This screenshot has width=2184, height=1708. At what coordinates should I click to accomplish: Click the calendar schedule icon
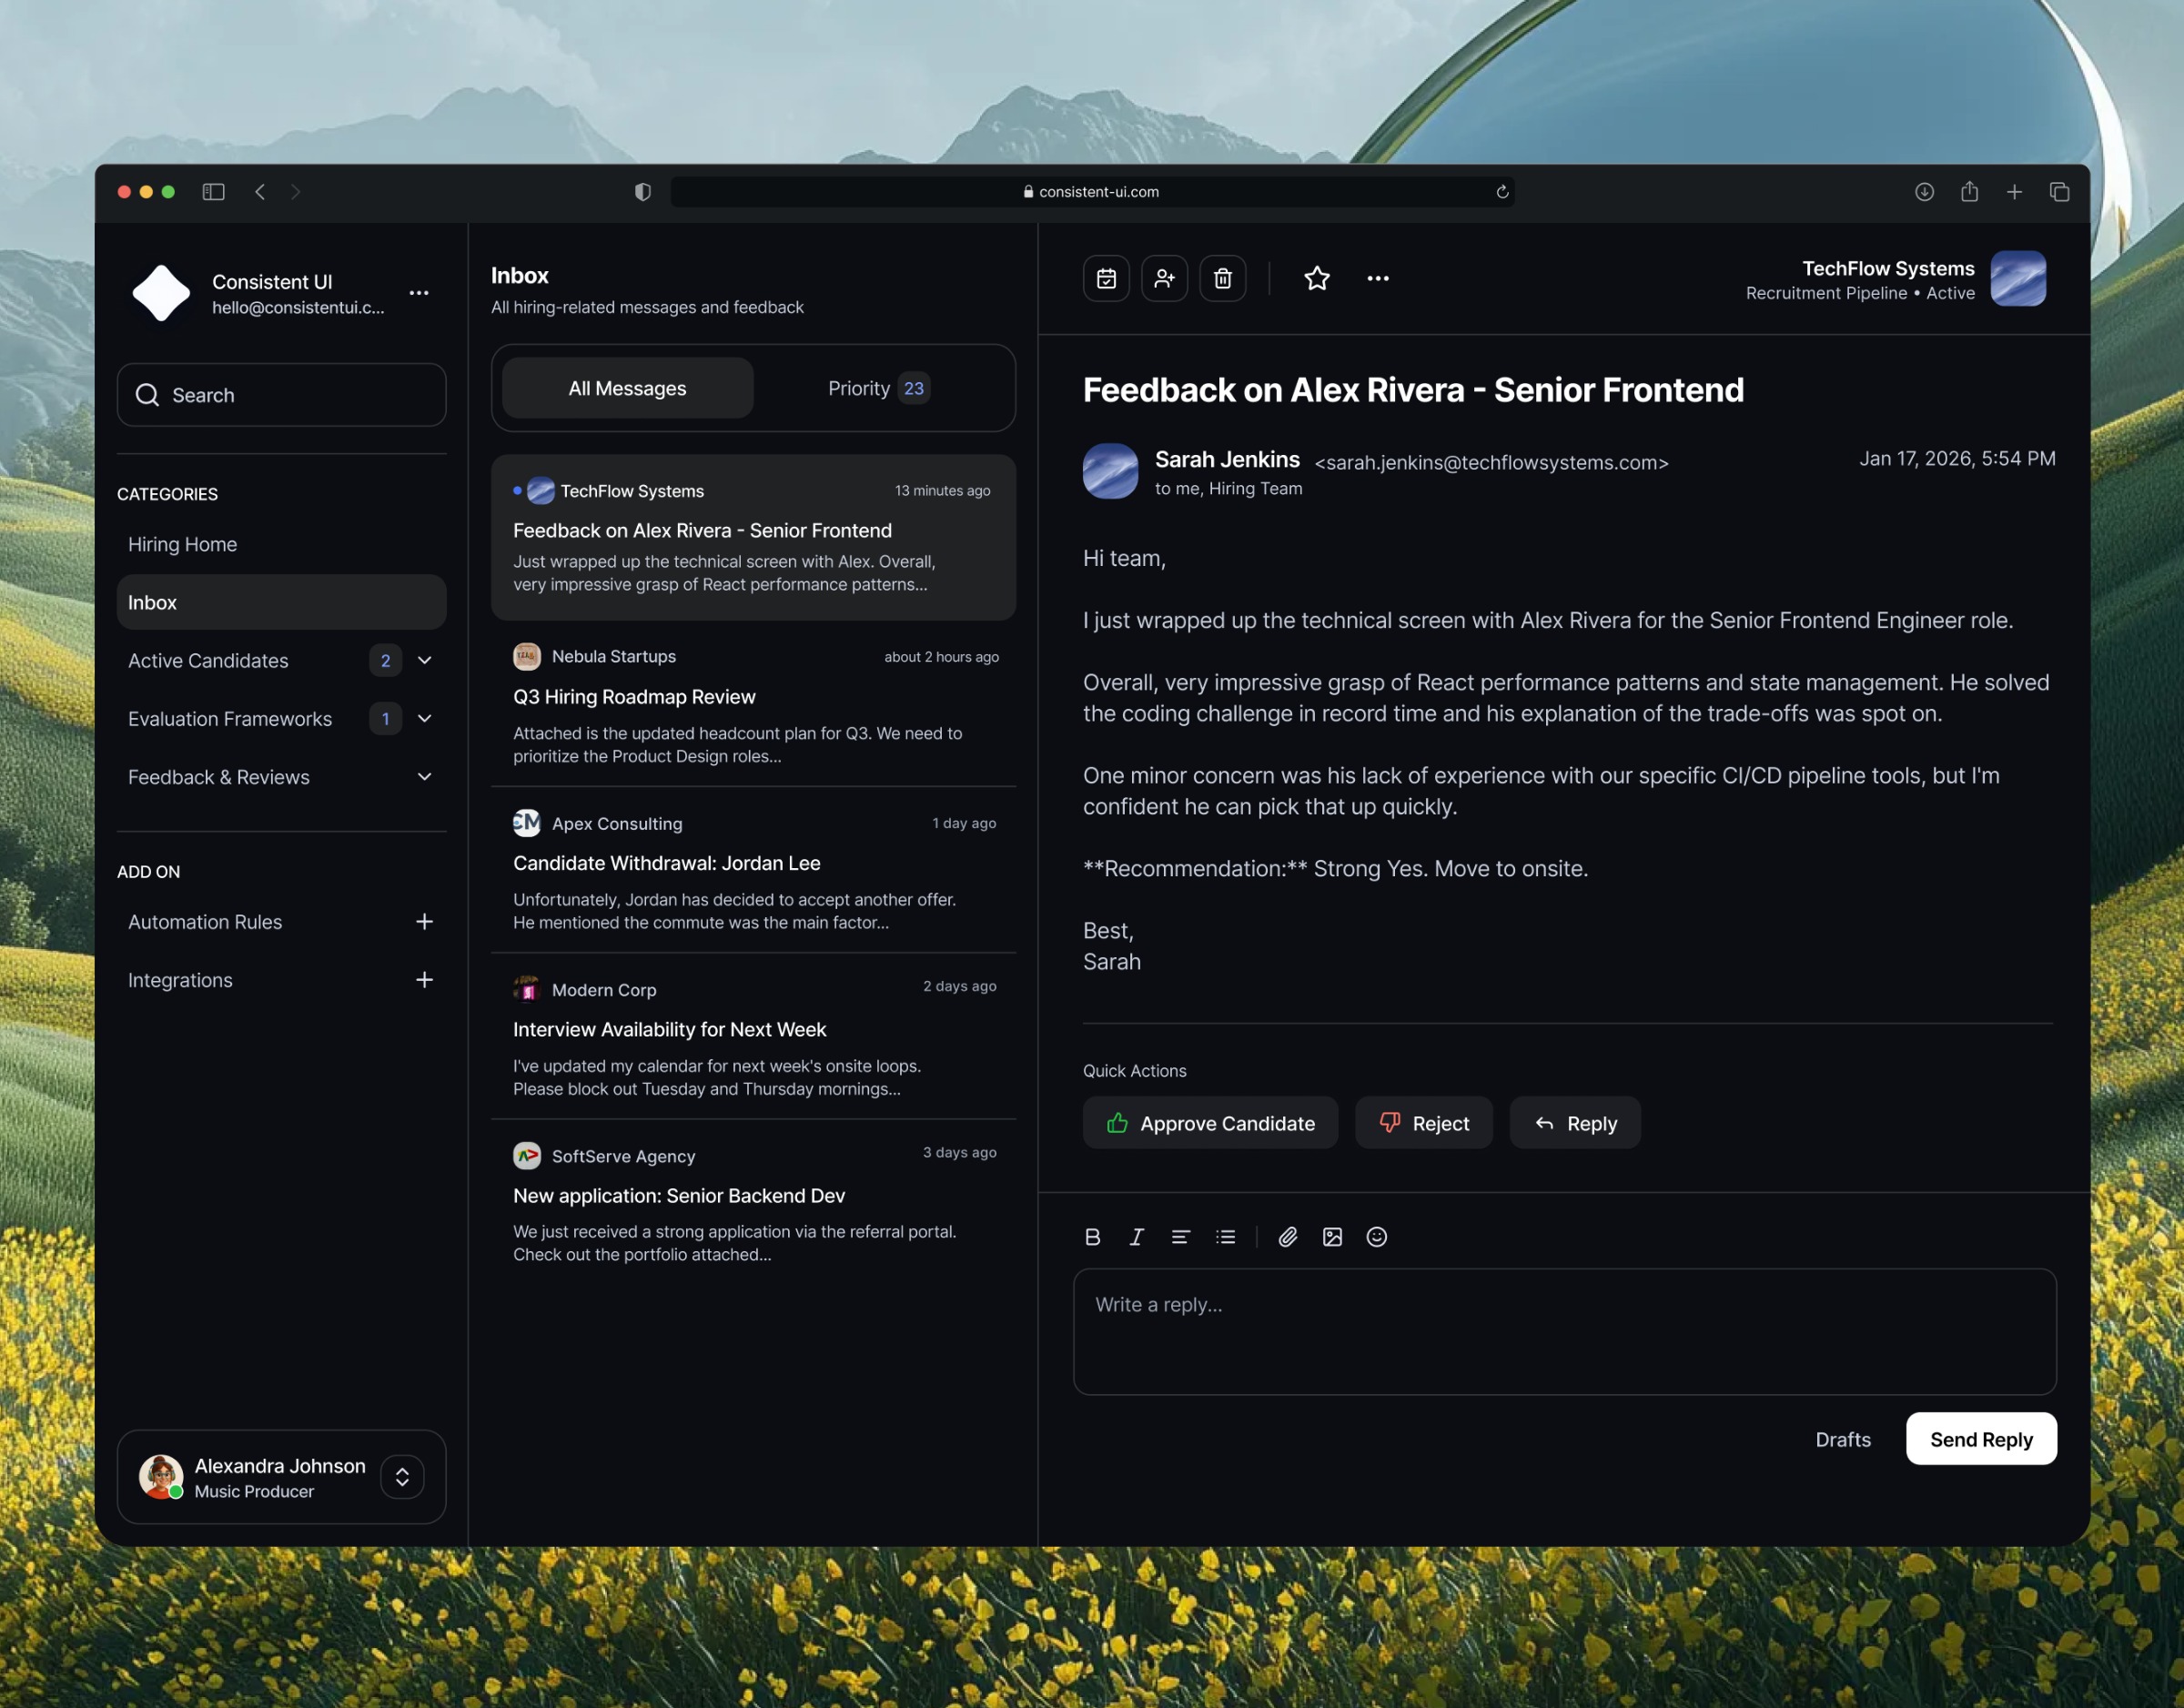1106,278
